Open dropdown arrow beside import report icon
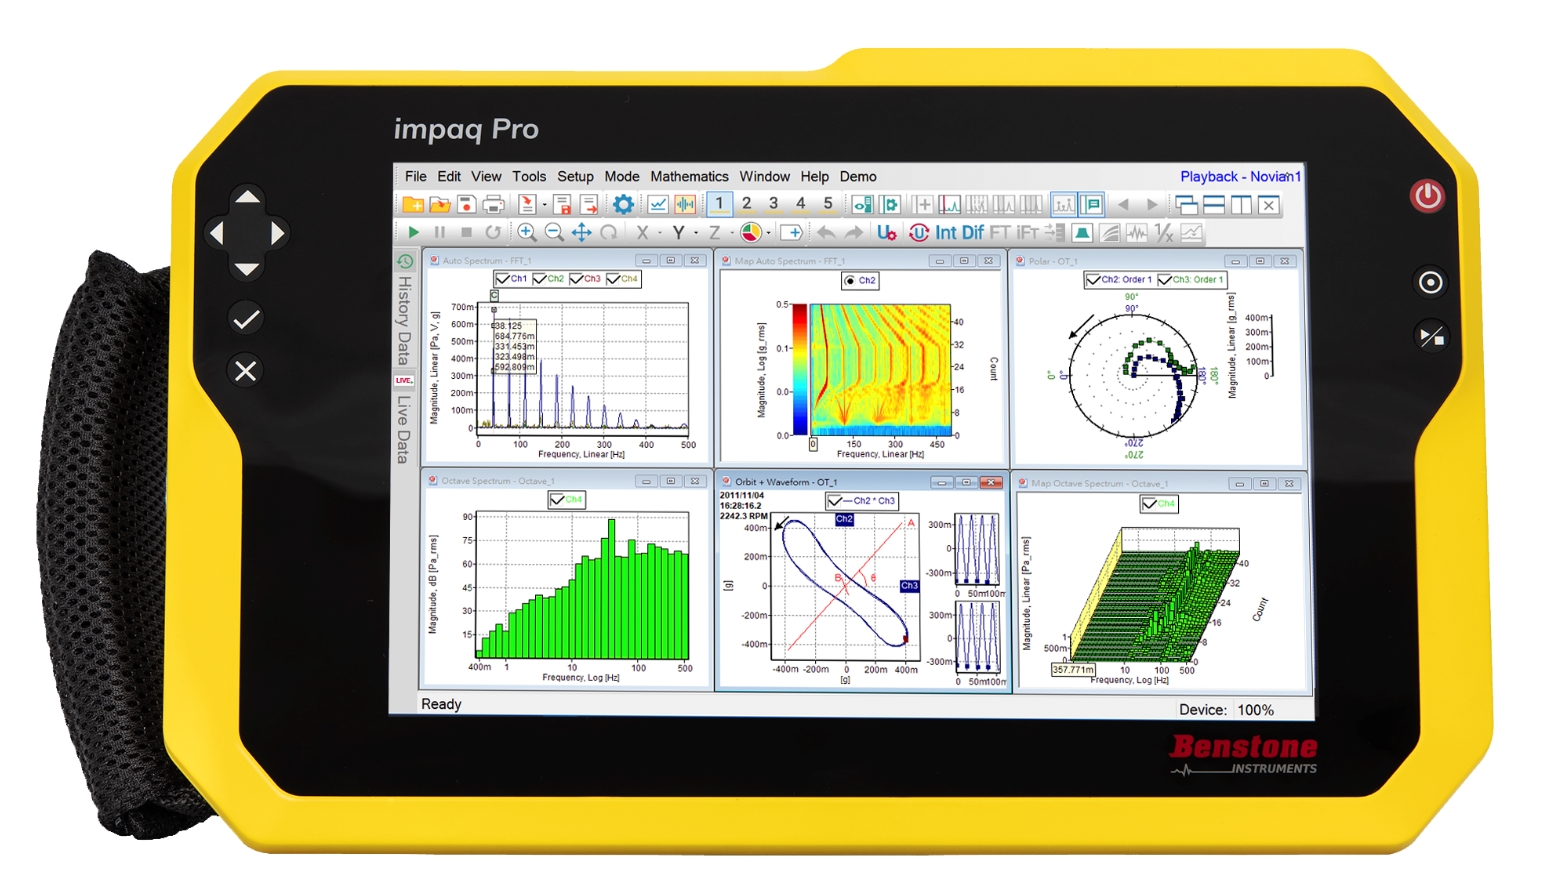1542x874 pixels. click(545, 205)
